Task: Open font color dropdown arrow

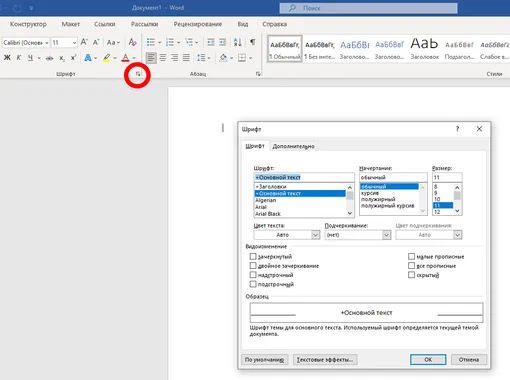Action: (x=134, y=58)
